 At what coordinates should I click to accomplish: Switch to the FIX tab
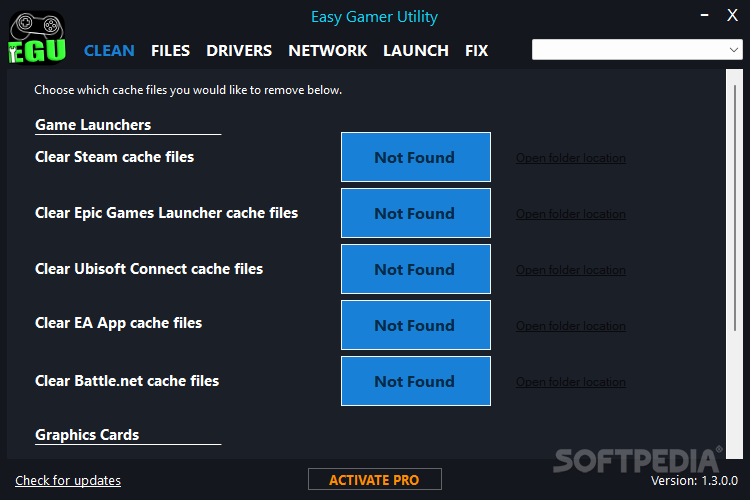[476, 51]
